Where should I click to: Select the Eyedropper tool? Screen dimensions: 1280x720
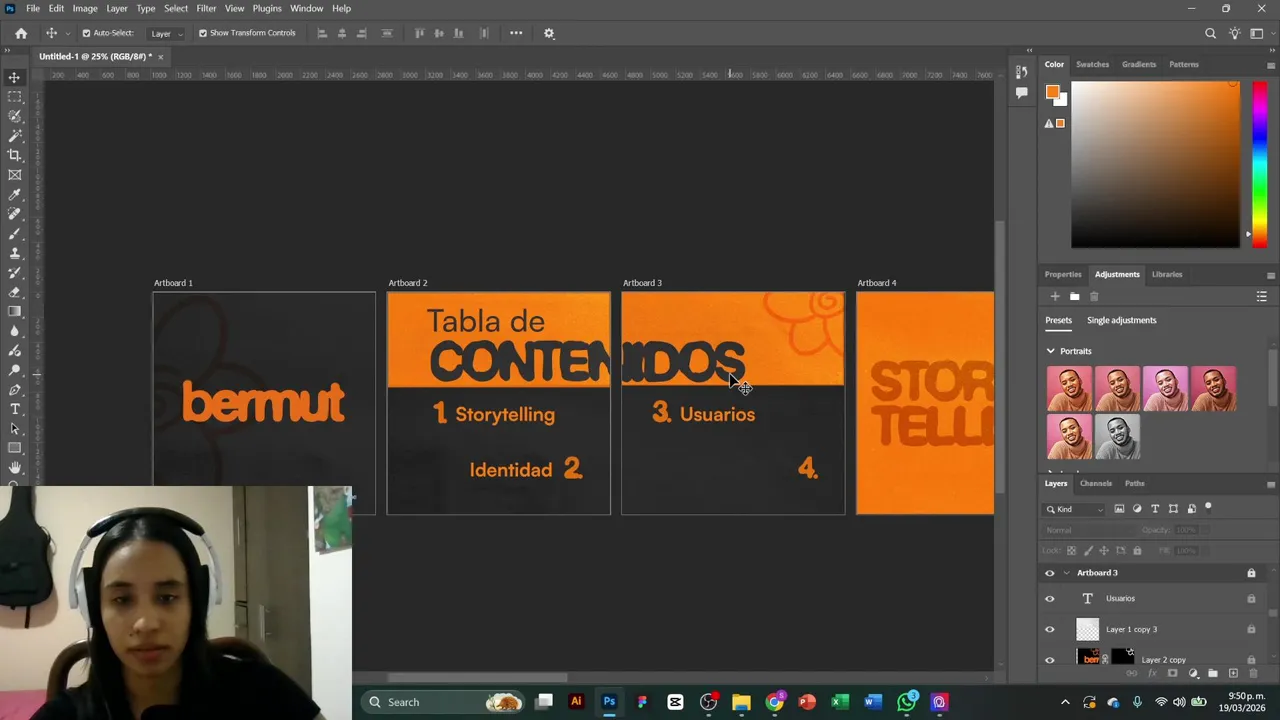(14, 194)
